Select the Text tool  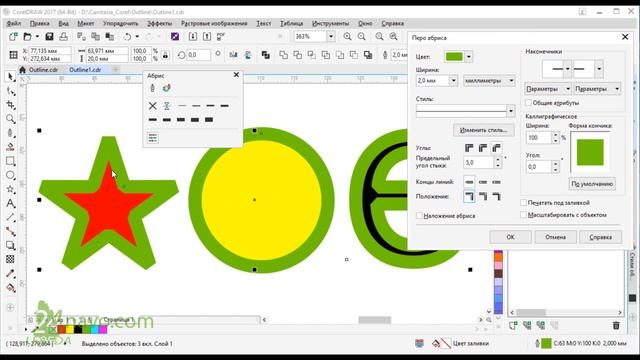point(10,203)
